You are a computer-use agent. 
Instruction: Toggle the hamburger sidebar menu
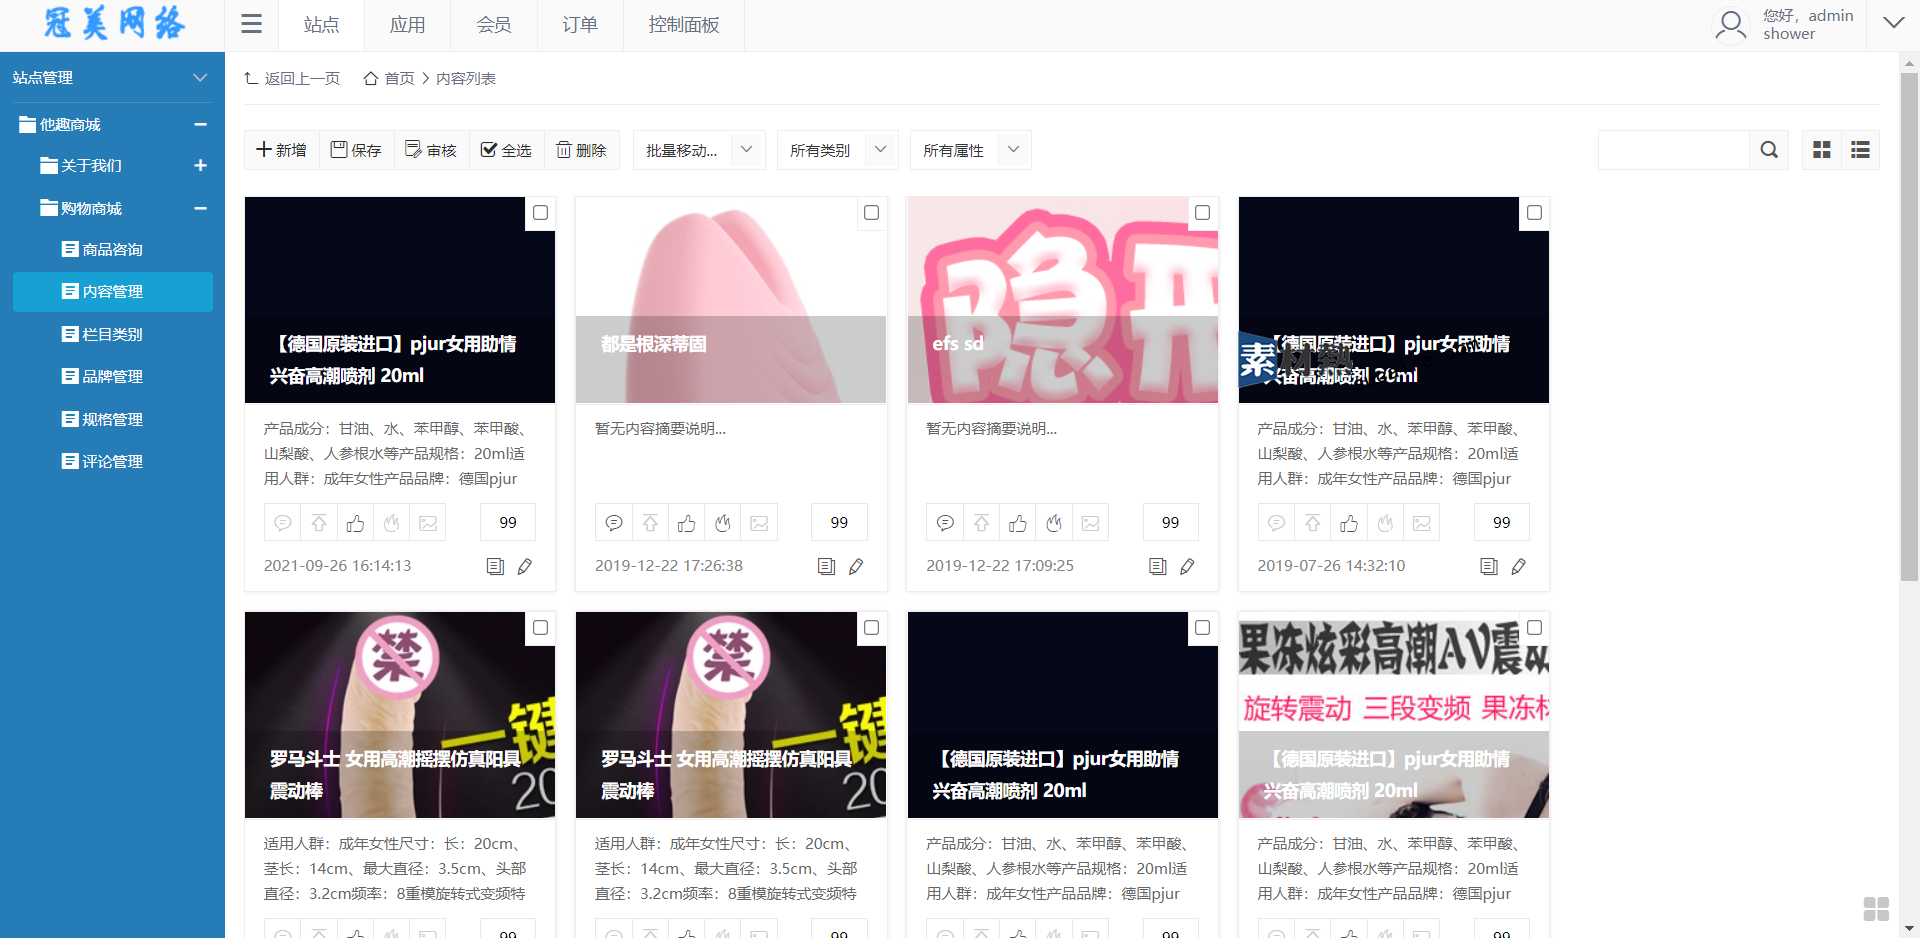(251, 24)
